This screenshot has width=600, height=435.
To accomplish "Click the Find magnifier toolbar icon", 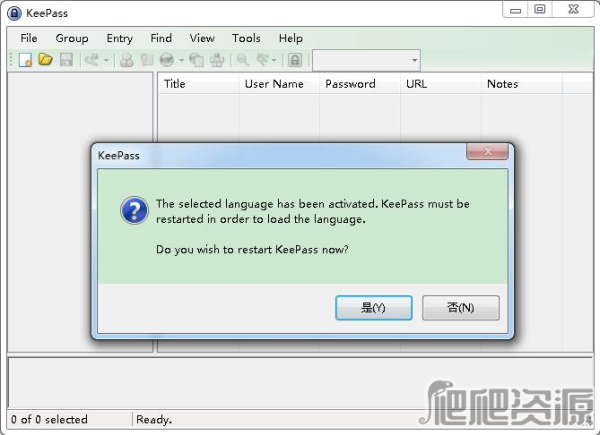I will click(x=243, y=60).
